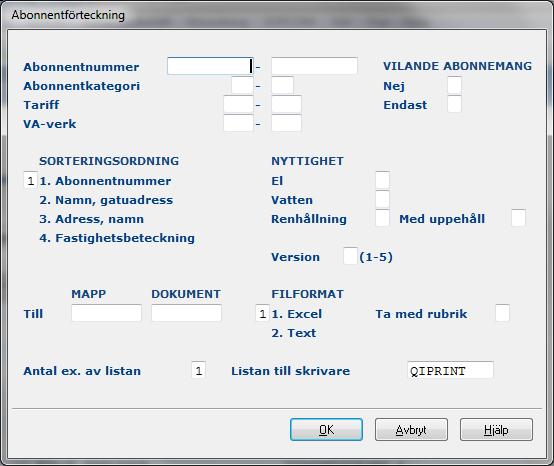The image size is (554, 466).
Task: Toggle the Nej box under Vilande Abonnemang
Action: [x=454, y=85]
